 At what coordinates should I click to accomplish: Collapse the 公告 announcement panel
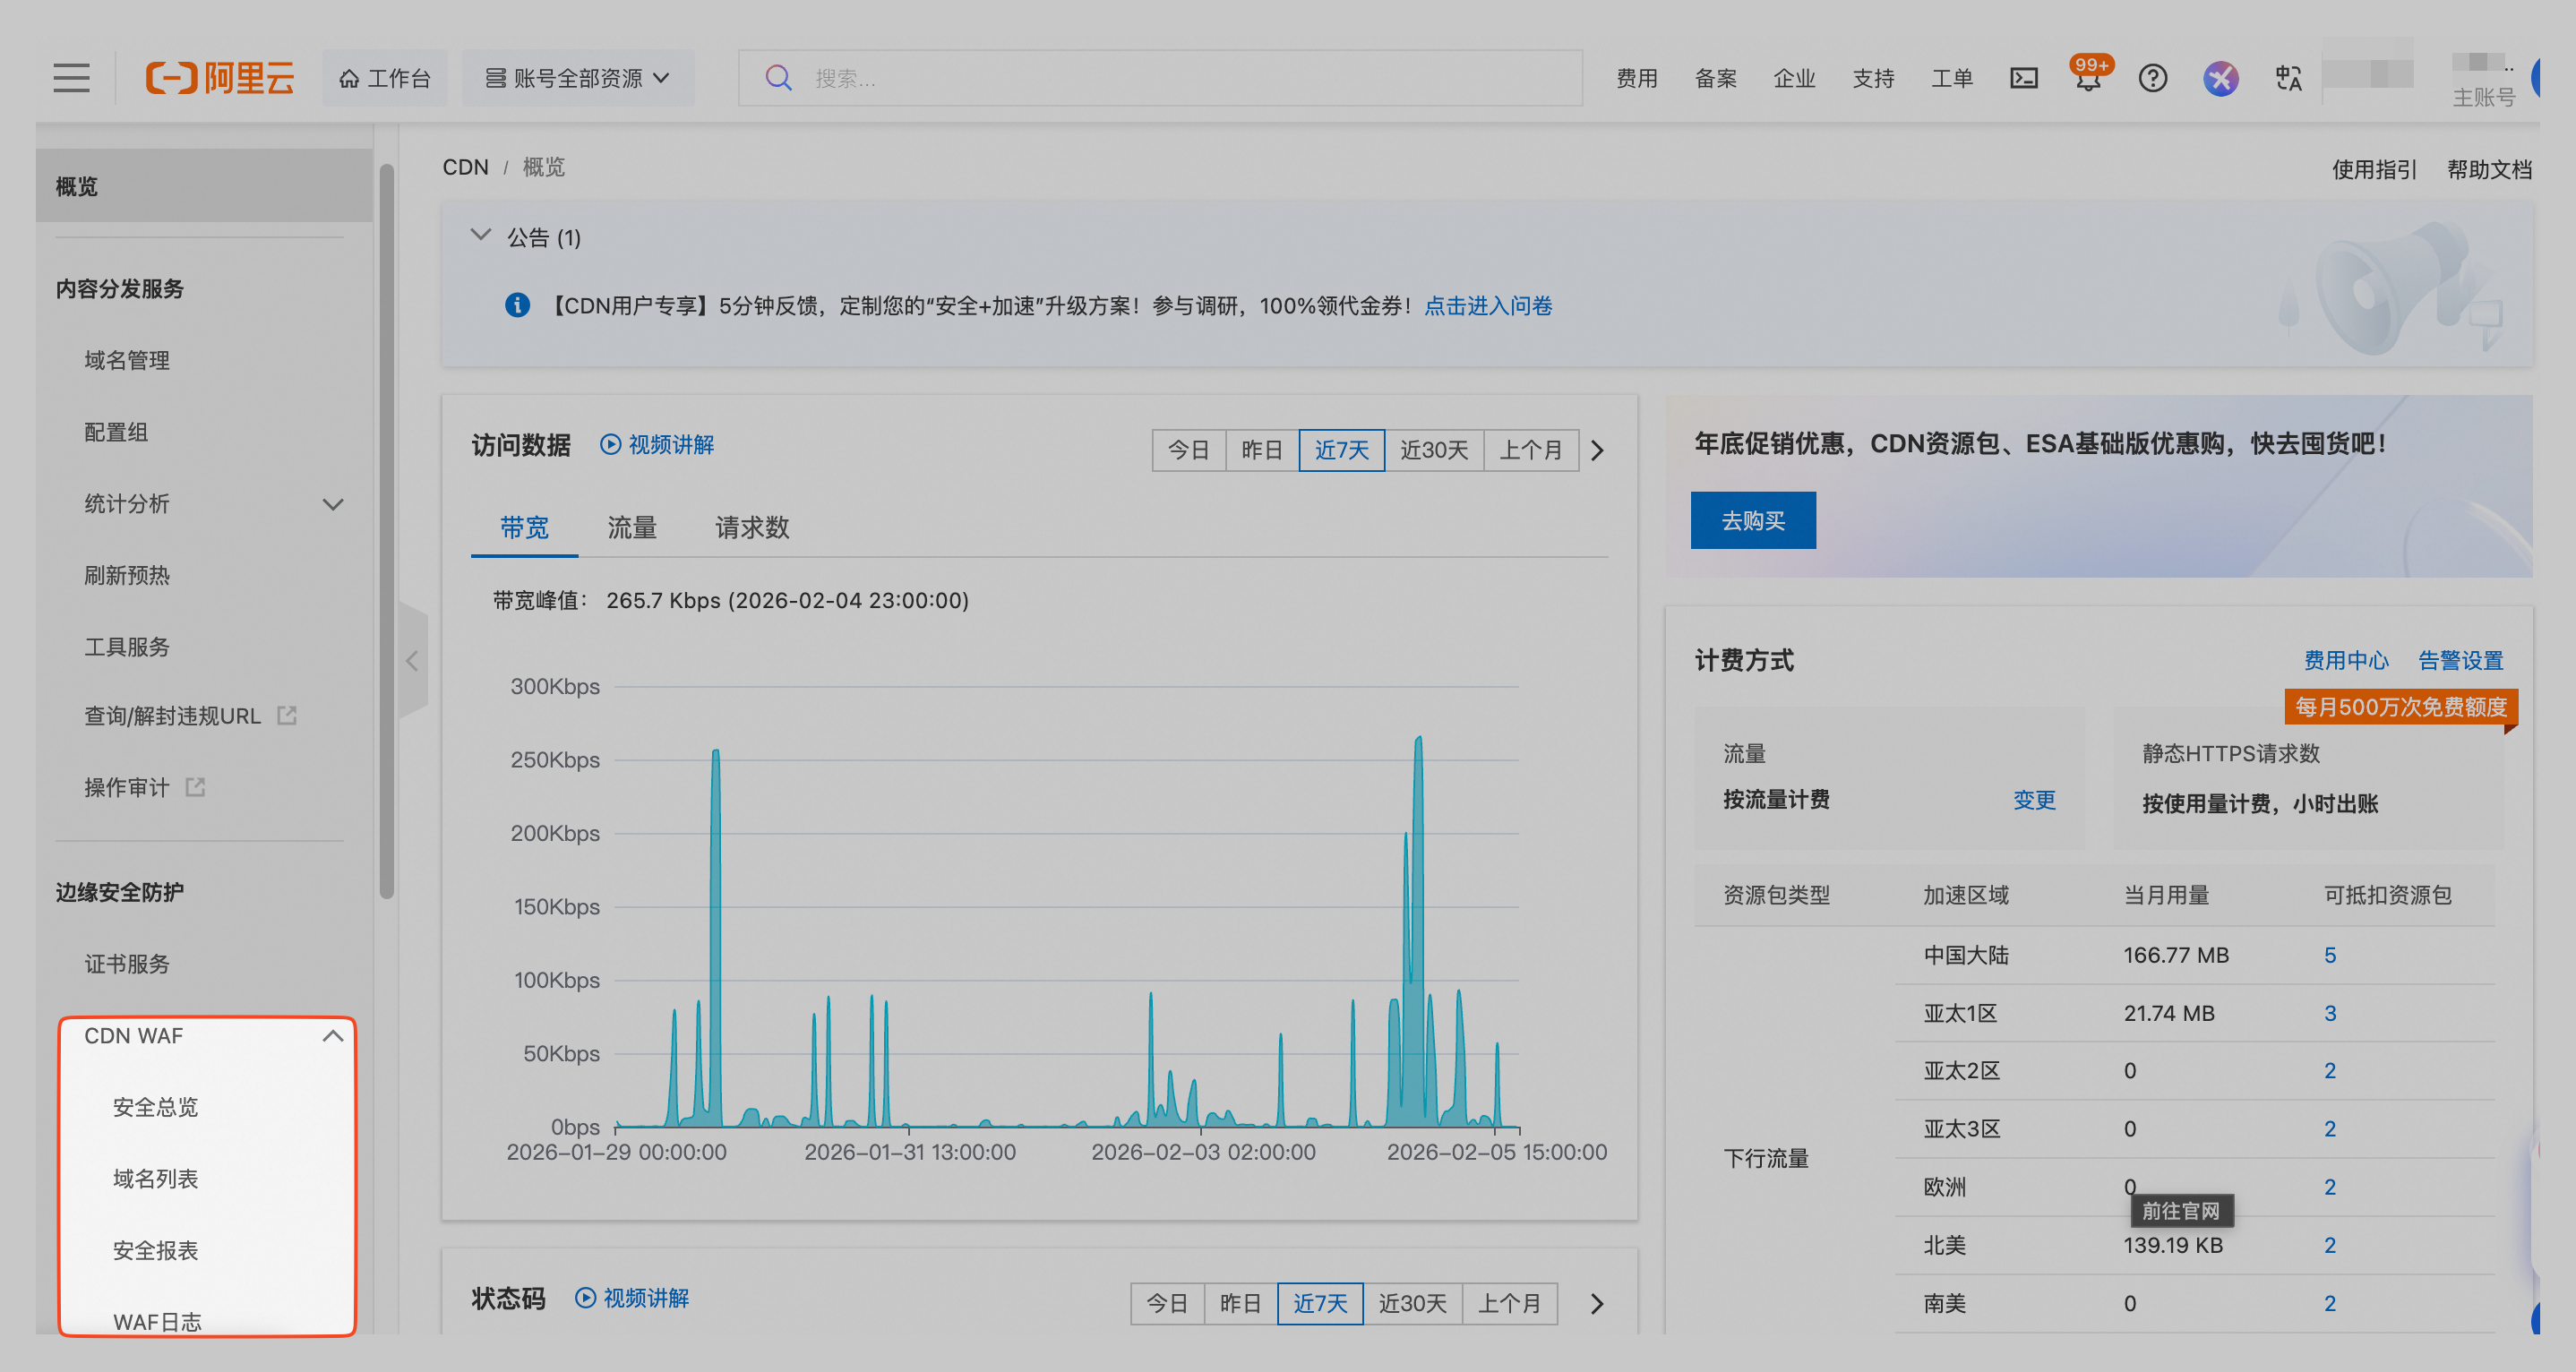(x=481, y=236)
